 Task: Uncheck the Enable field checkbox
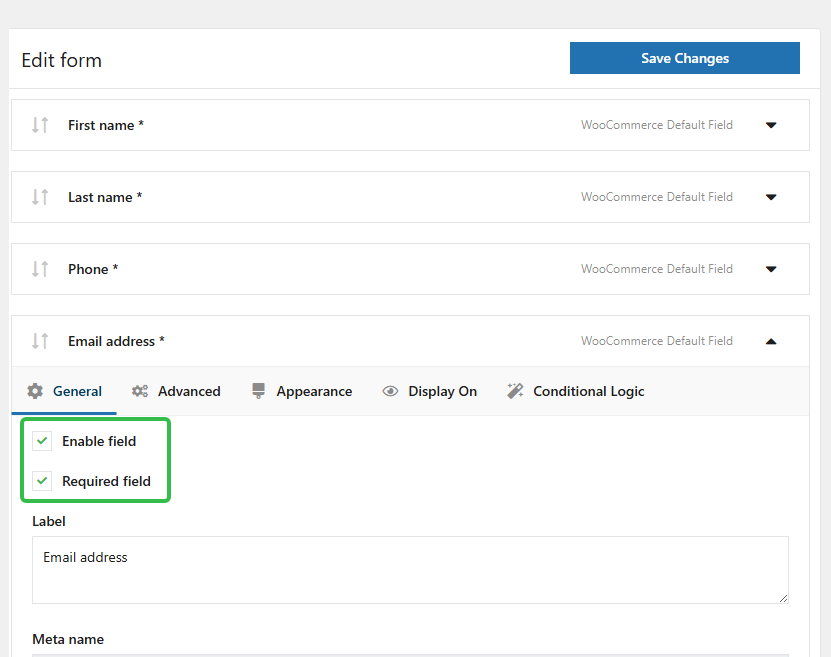pyautogui.click(x=42, y=441)
